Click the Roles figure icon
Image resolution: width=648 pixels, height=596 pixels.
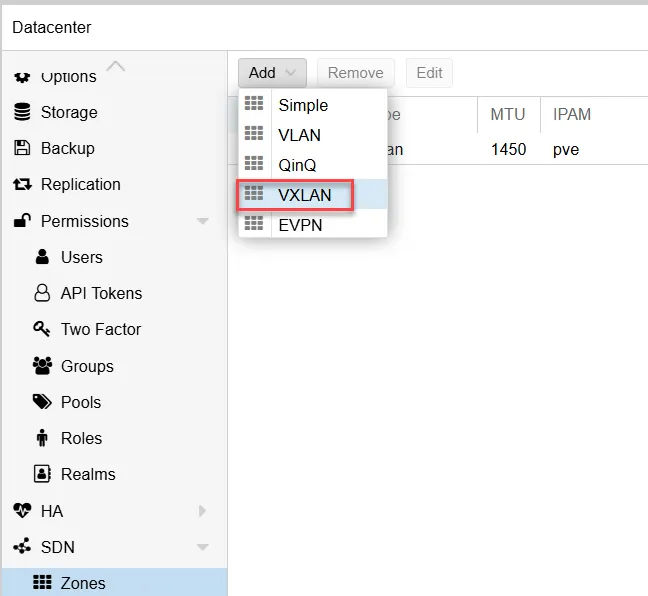(42, 438)
